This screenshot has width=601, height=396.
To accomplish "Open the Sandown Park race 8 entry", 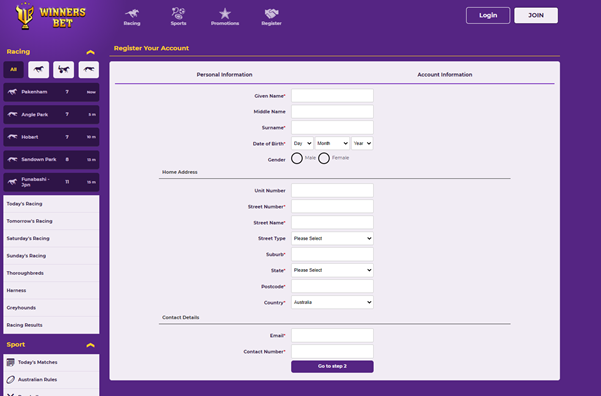I will point(51,159).
